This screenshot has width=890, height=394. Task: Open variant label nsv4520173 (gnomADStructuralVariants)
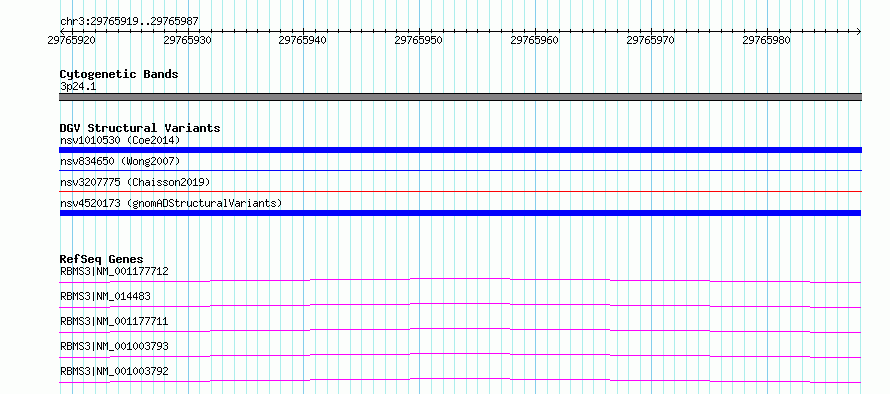coord(171,203)
